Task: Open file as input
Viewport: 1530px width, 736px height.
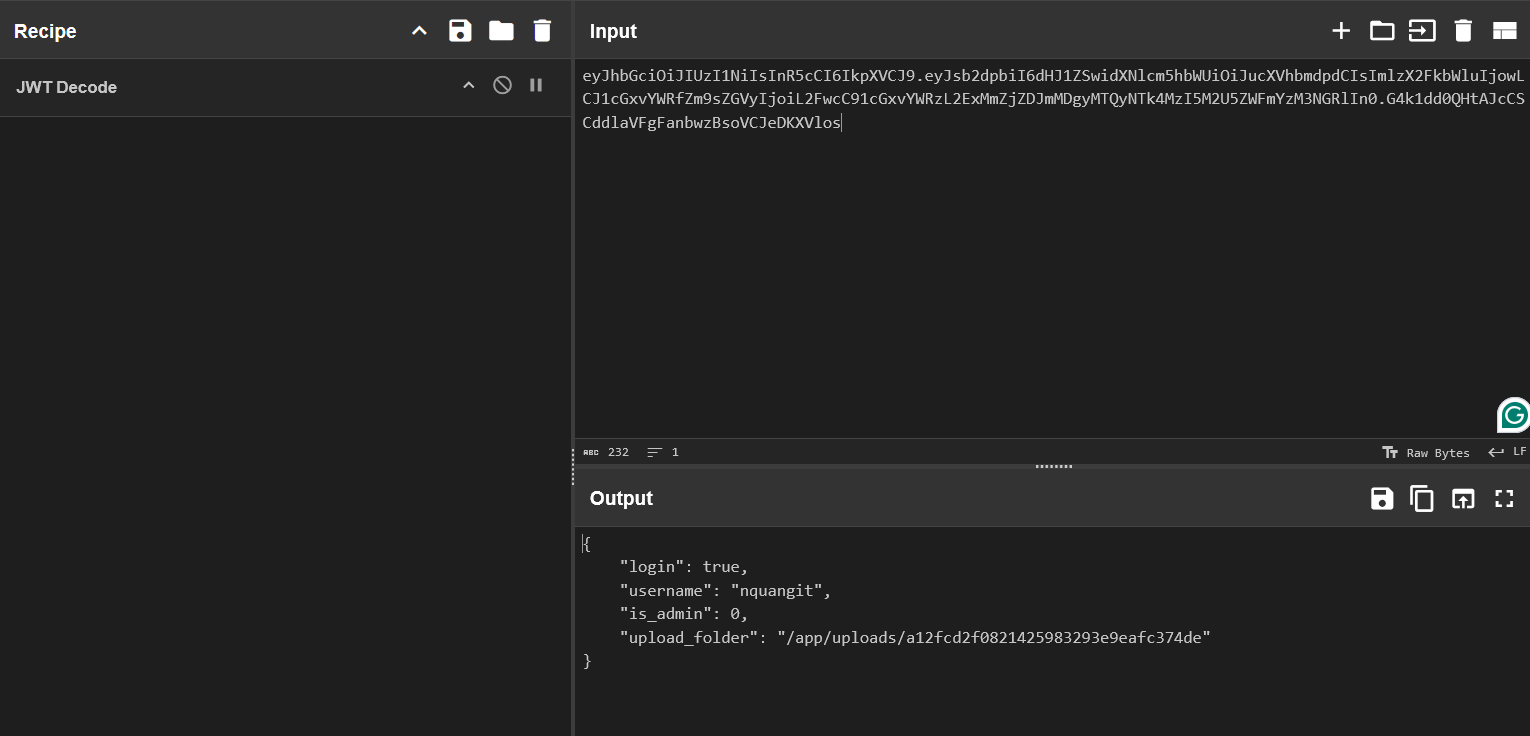Action: click(1422, 31)
